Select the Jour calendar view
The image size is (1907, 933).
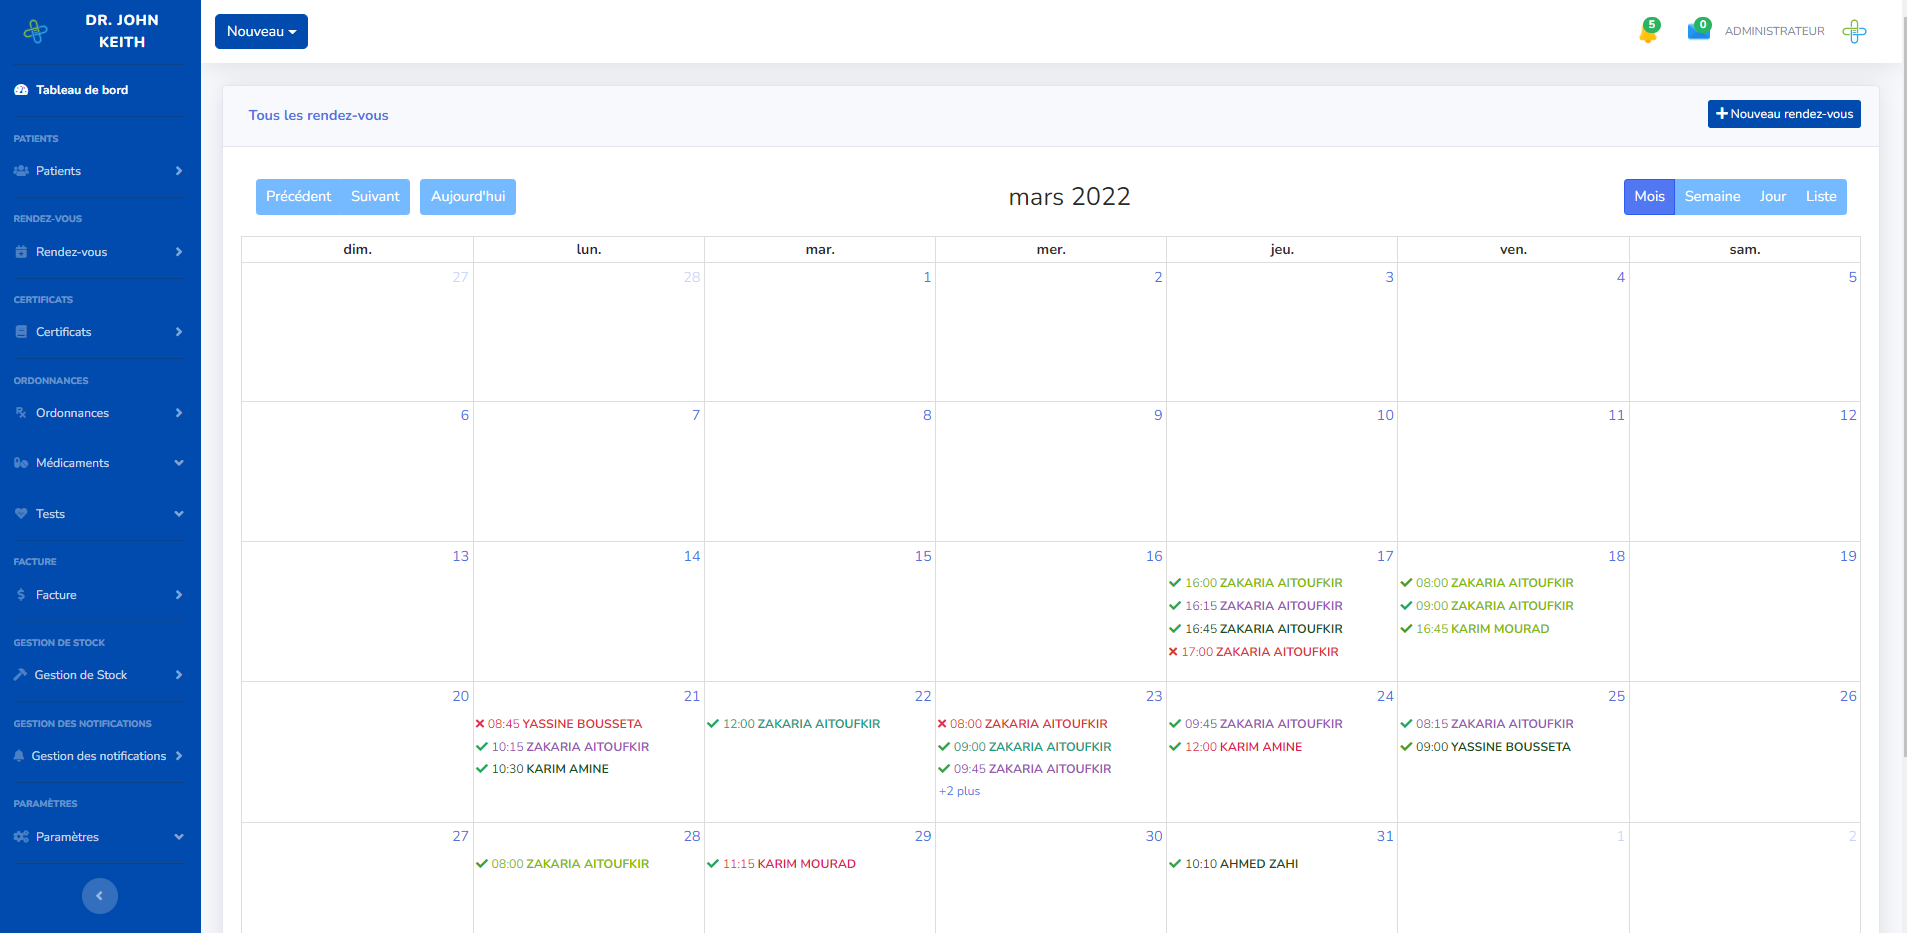[1772, 197]
